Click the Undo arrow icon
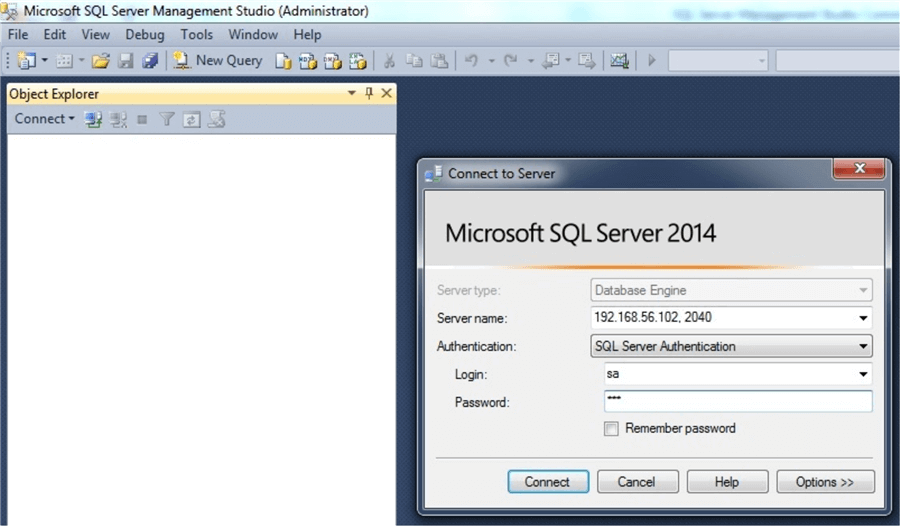This screenshot has width=900, height=526. [x=471, y=60]
